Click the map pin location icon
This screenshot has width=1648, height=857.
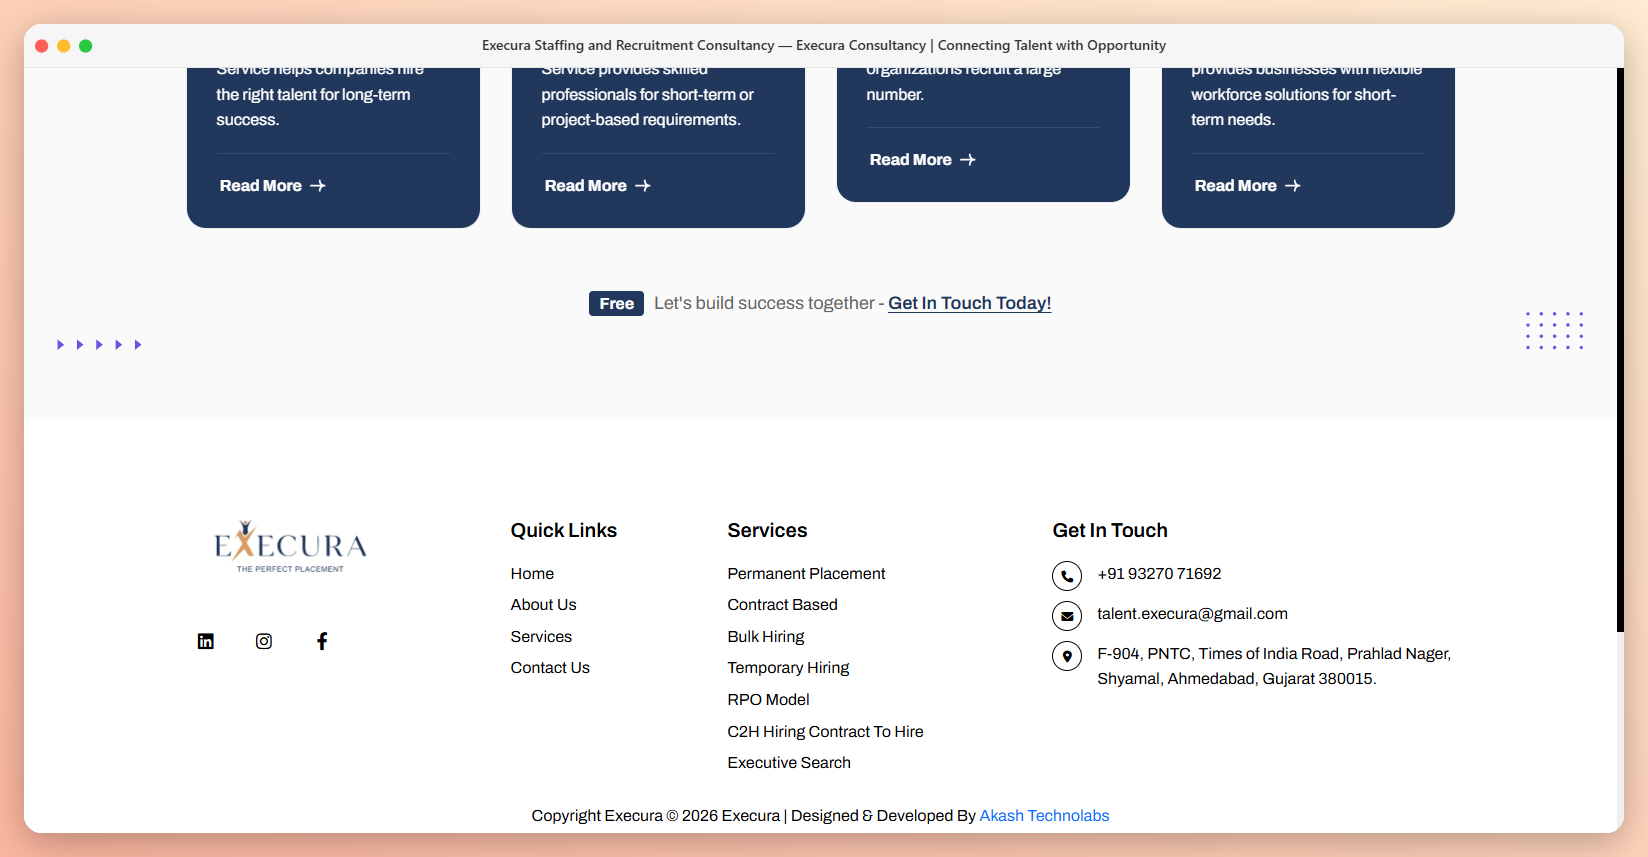(1067, 656)
